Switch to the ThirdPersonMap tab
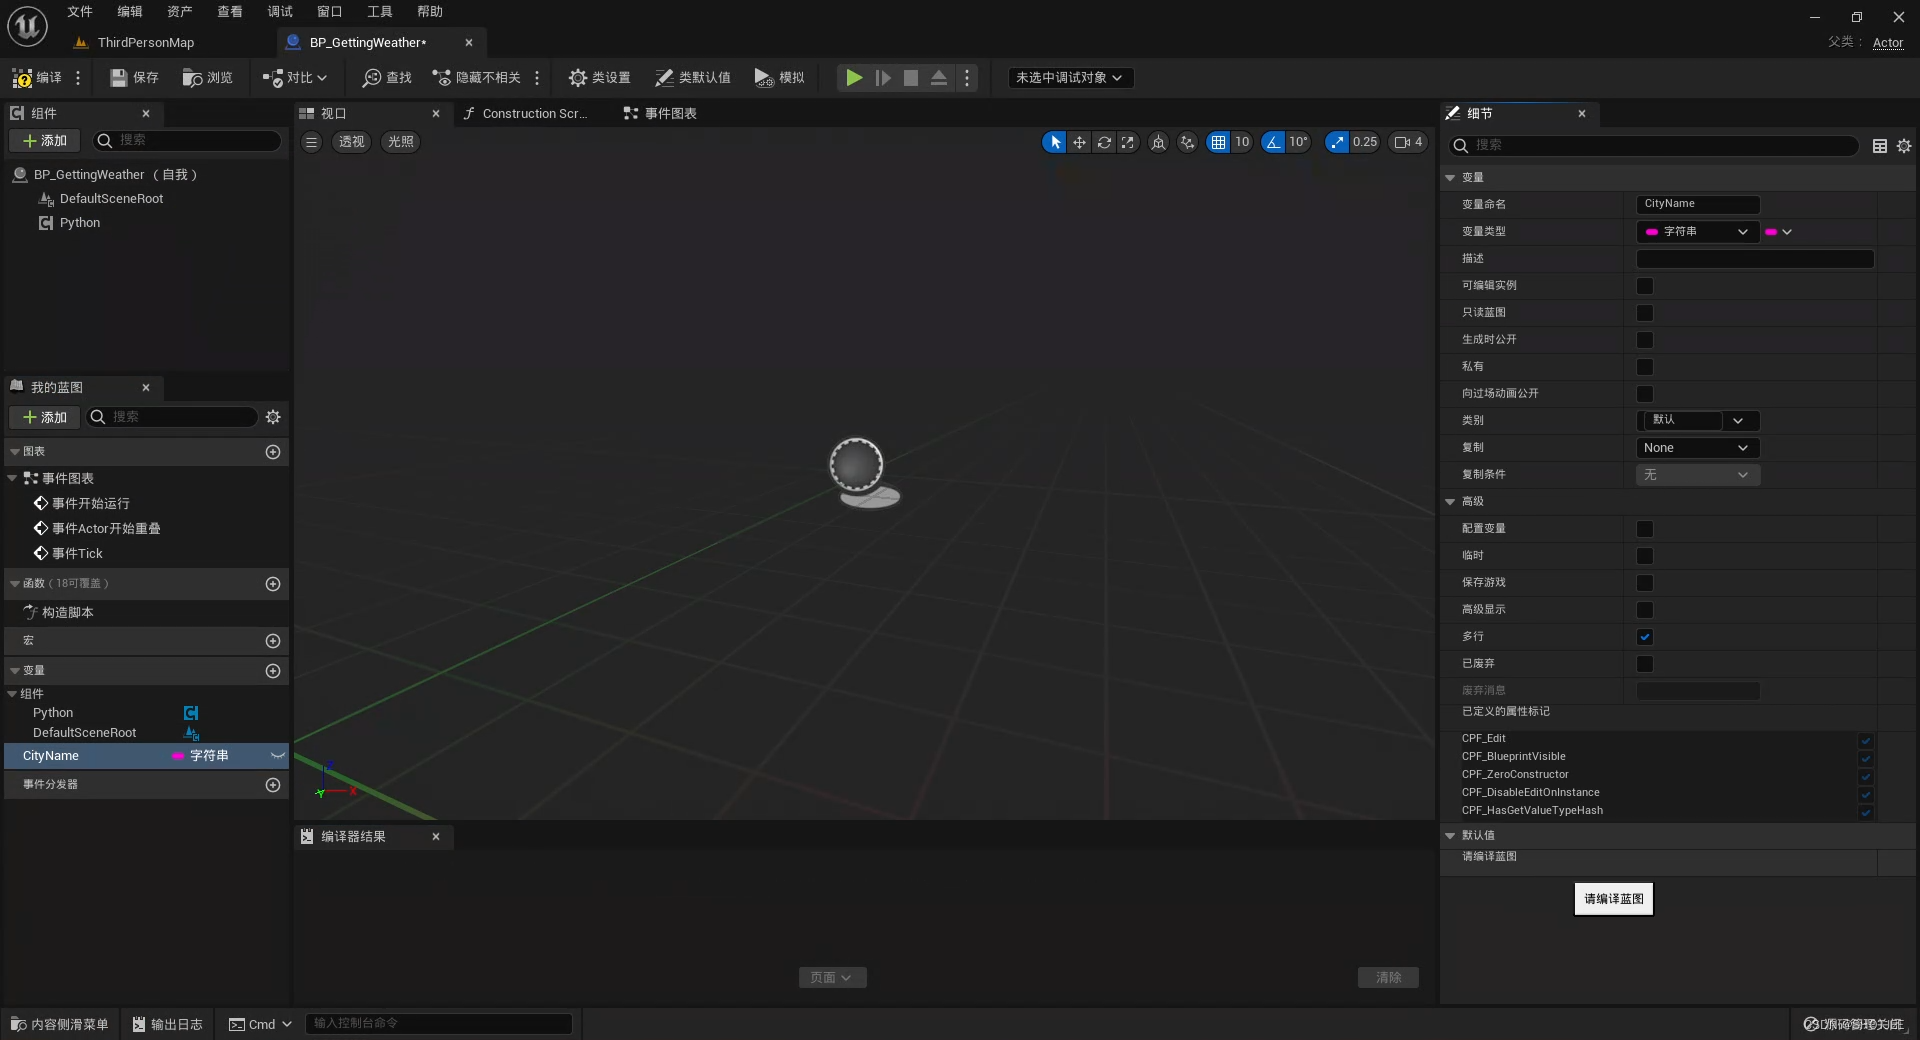This screenshot has width=1920, height=1040. click(x=145, y=42)
